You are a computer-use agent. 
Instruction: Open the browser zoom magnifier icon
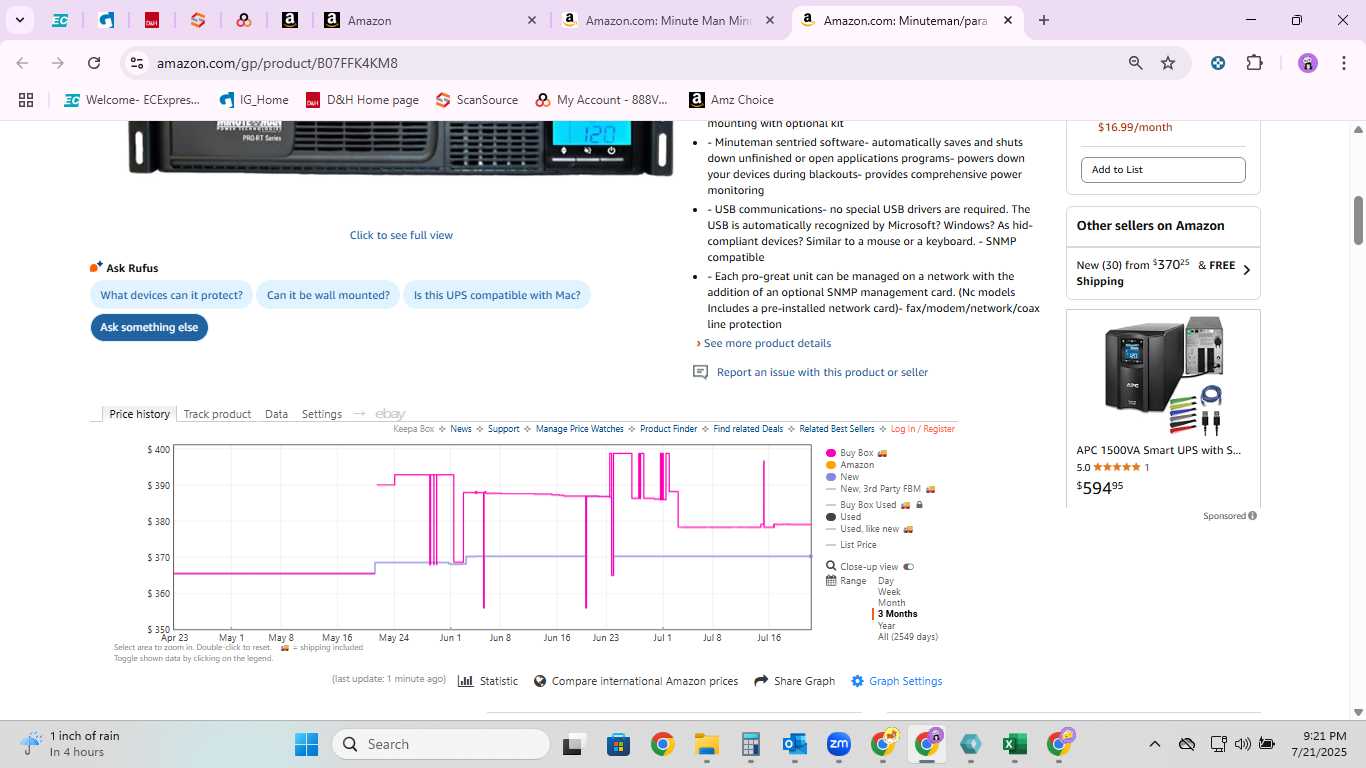pos(1136,63)
